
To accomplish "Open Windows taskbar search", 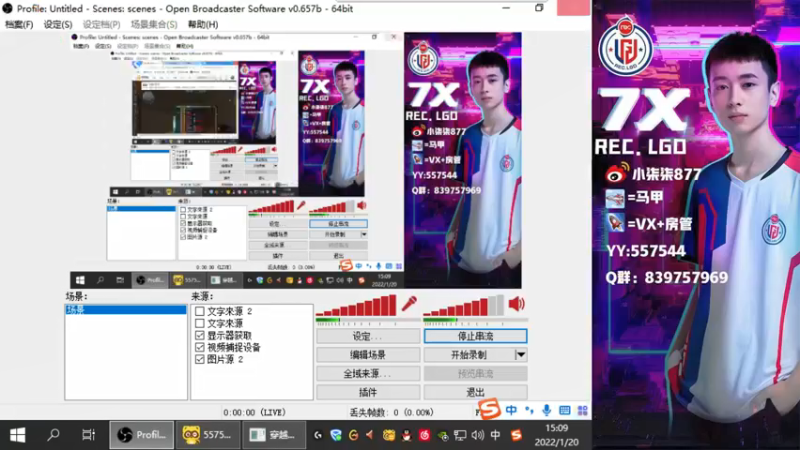I will pos(53,435).
